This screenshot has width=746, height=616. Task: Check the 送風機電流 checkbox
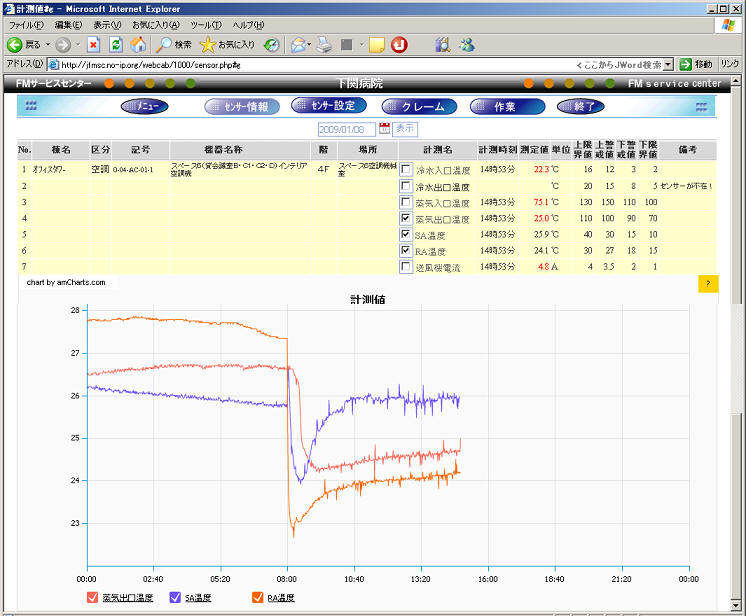(405, 267)
